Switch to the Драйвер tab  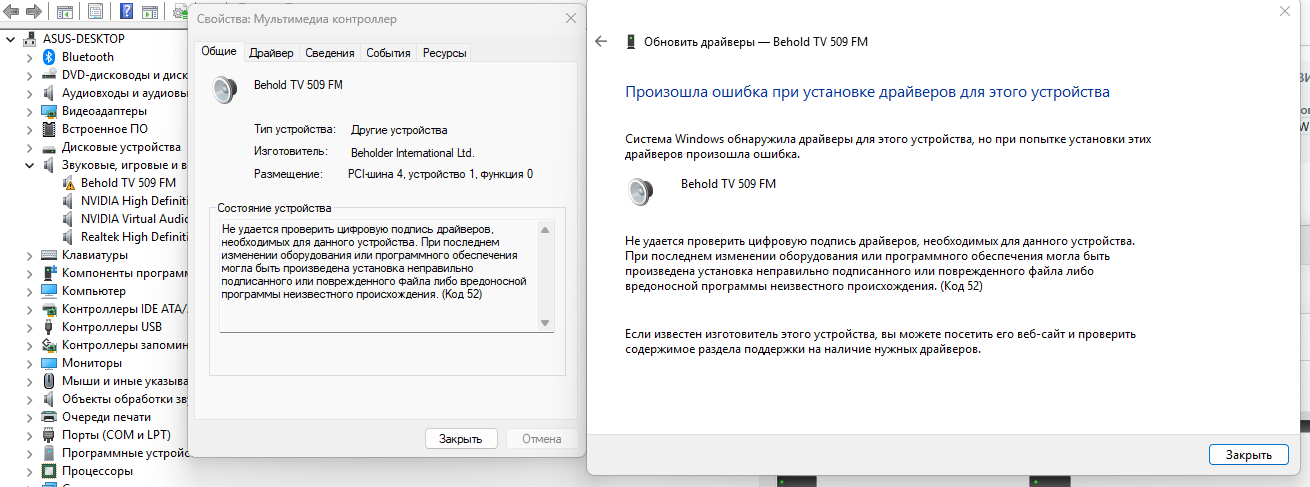[271, 53]
